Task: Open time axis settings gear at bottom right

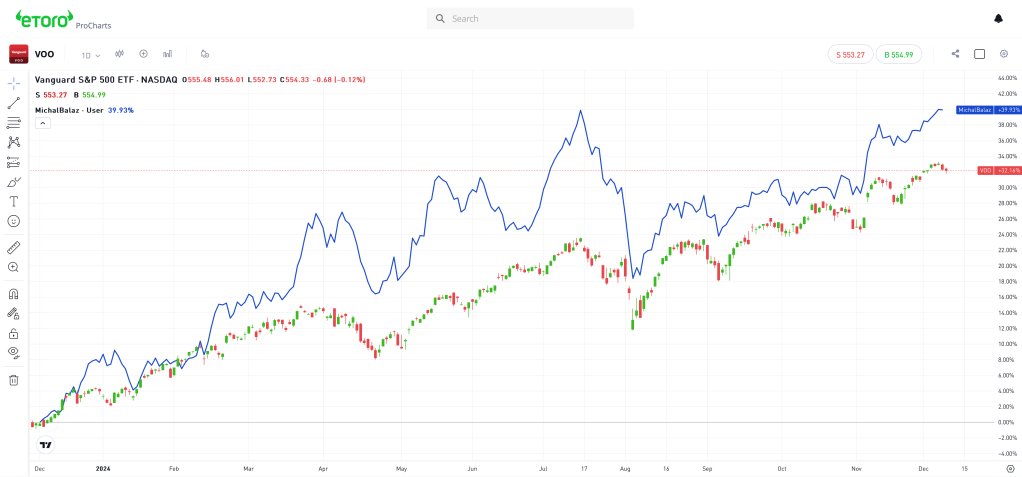Action: [1010, 468]
